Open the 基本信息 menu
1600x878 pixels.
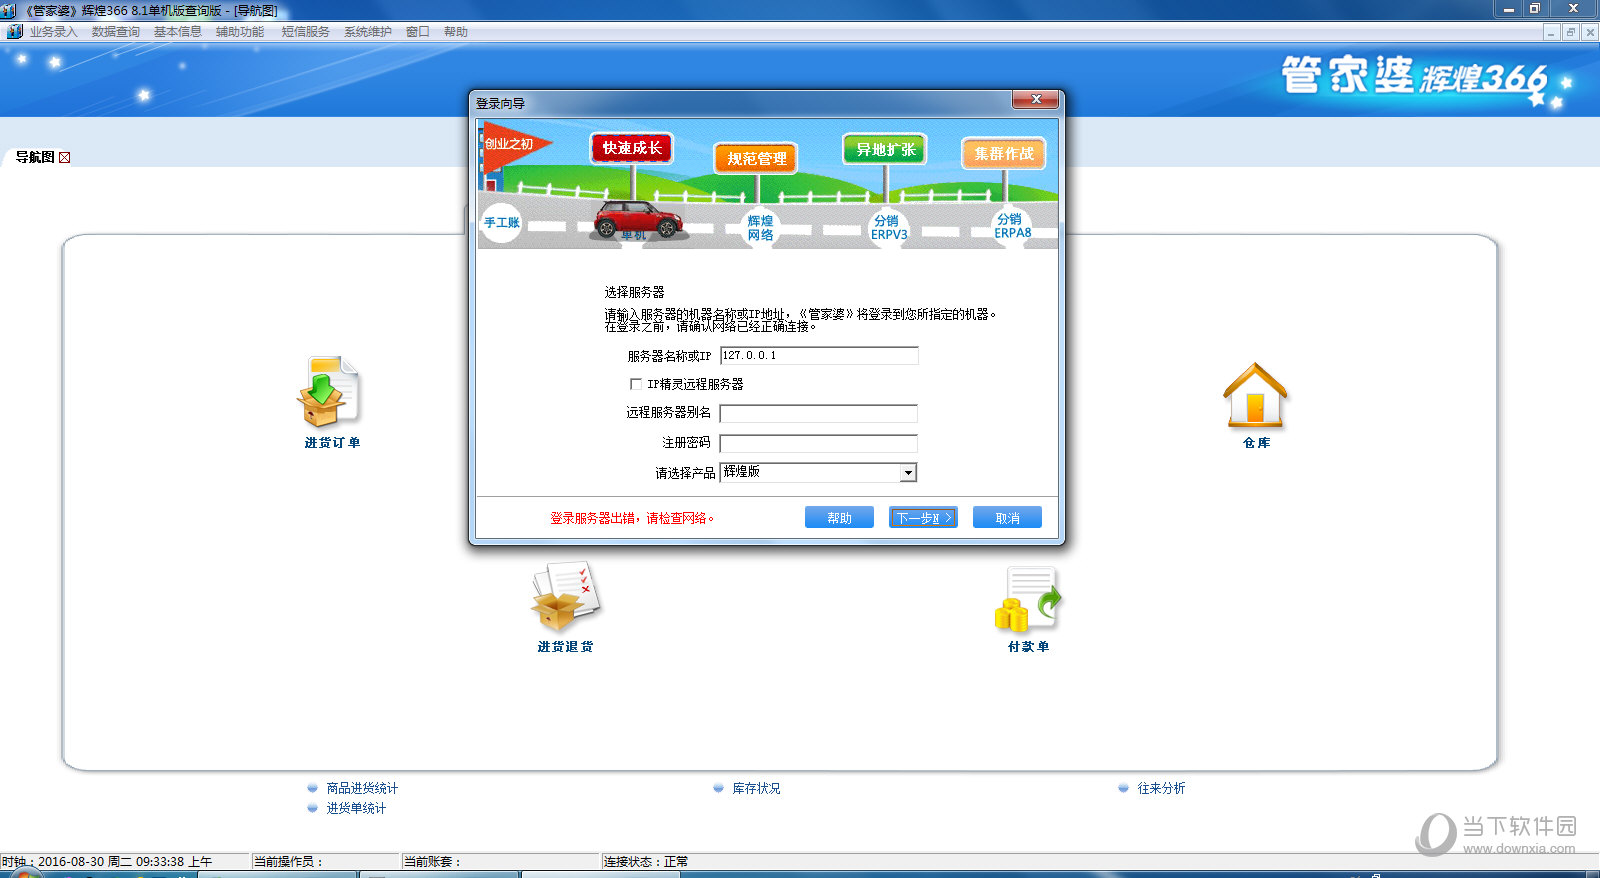178,32
